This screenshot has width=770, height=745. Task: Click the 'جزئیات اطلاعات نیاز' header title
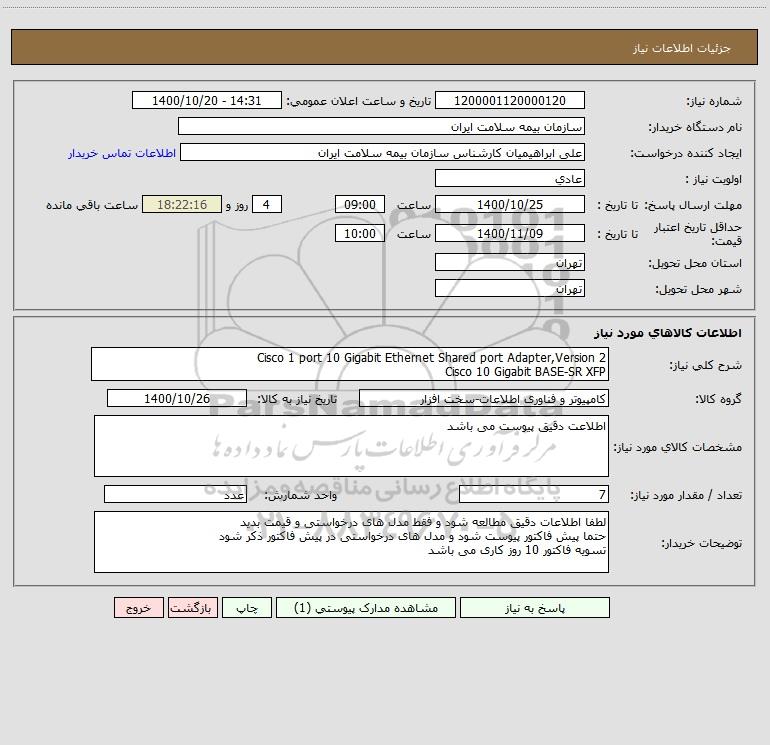[x=682, y=48]
